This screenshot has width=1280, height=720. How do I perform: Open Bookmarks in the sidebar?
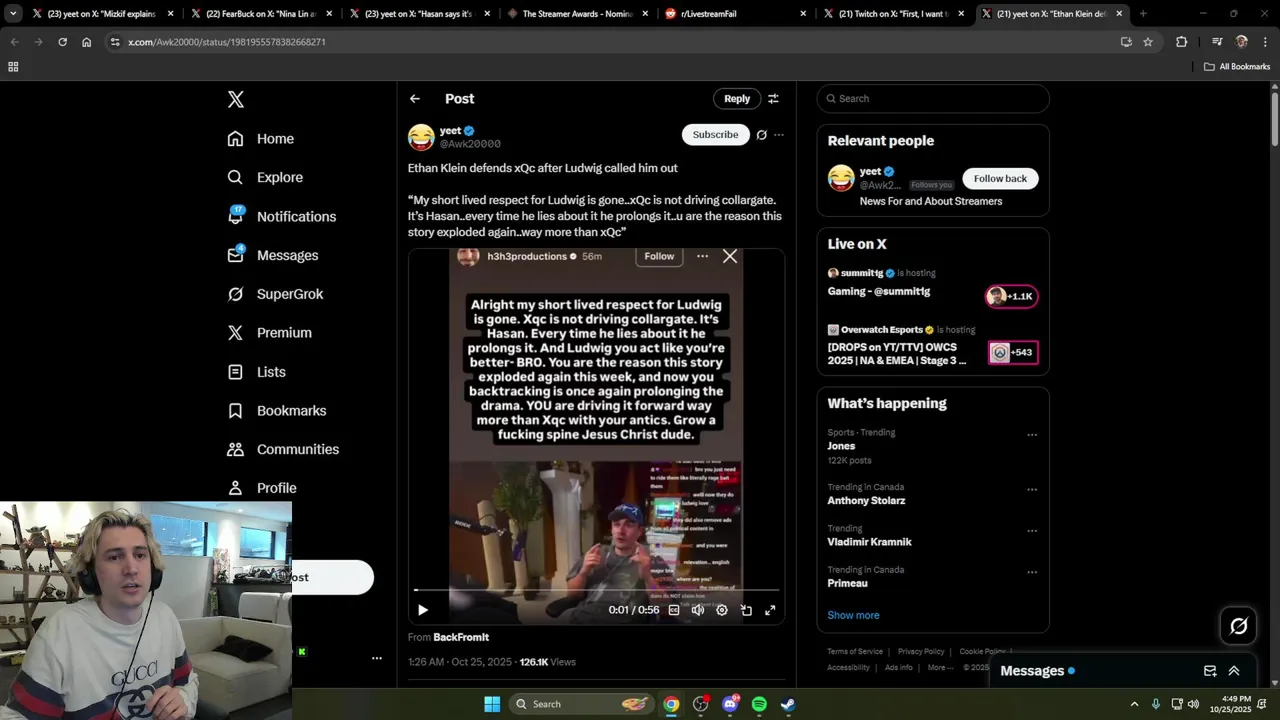pyautogui.click(x=277, y=411)
